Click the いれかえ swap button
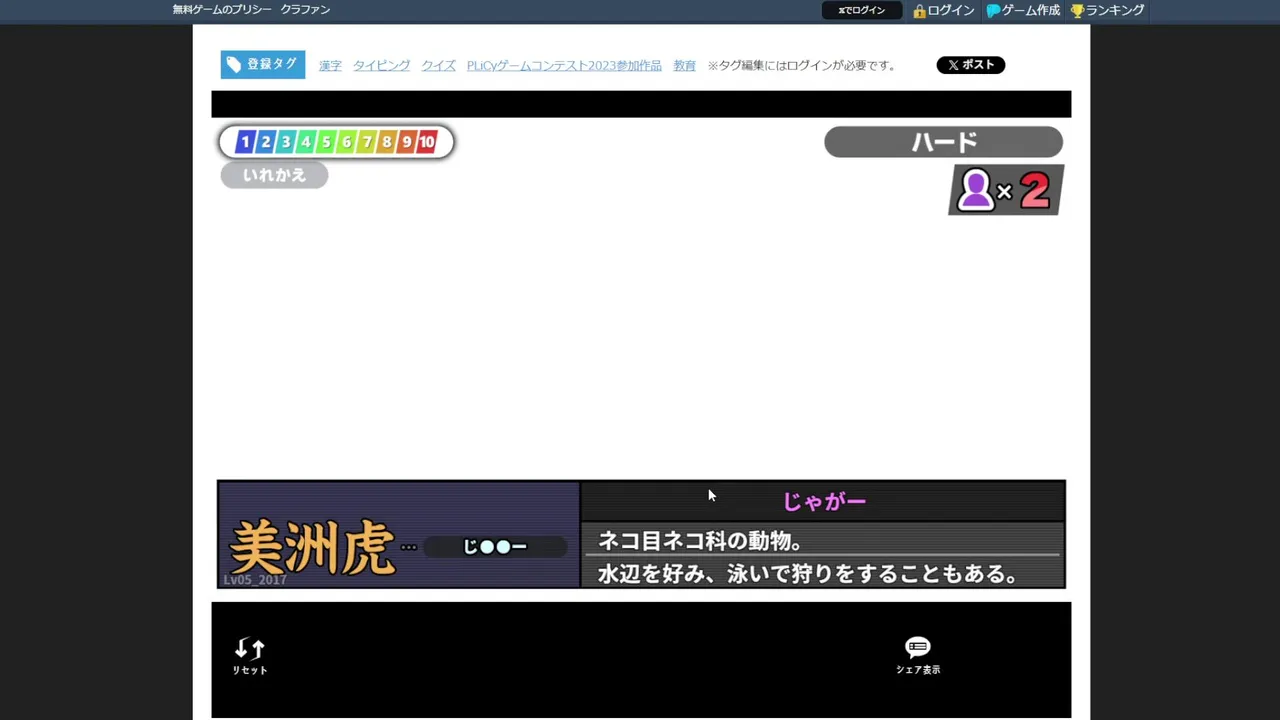The width and height of the screenshot is (1280, 720). pyautogui.click(x=274, y=175)
